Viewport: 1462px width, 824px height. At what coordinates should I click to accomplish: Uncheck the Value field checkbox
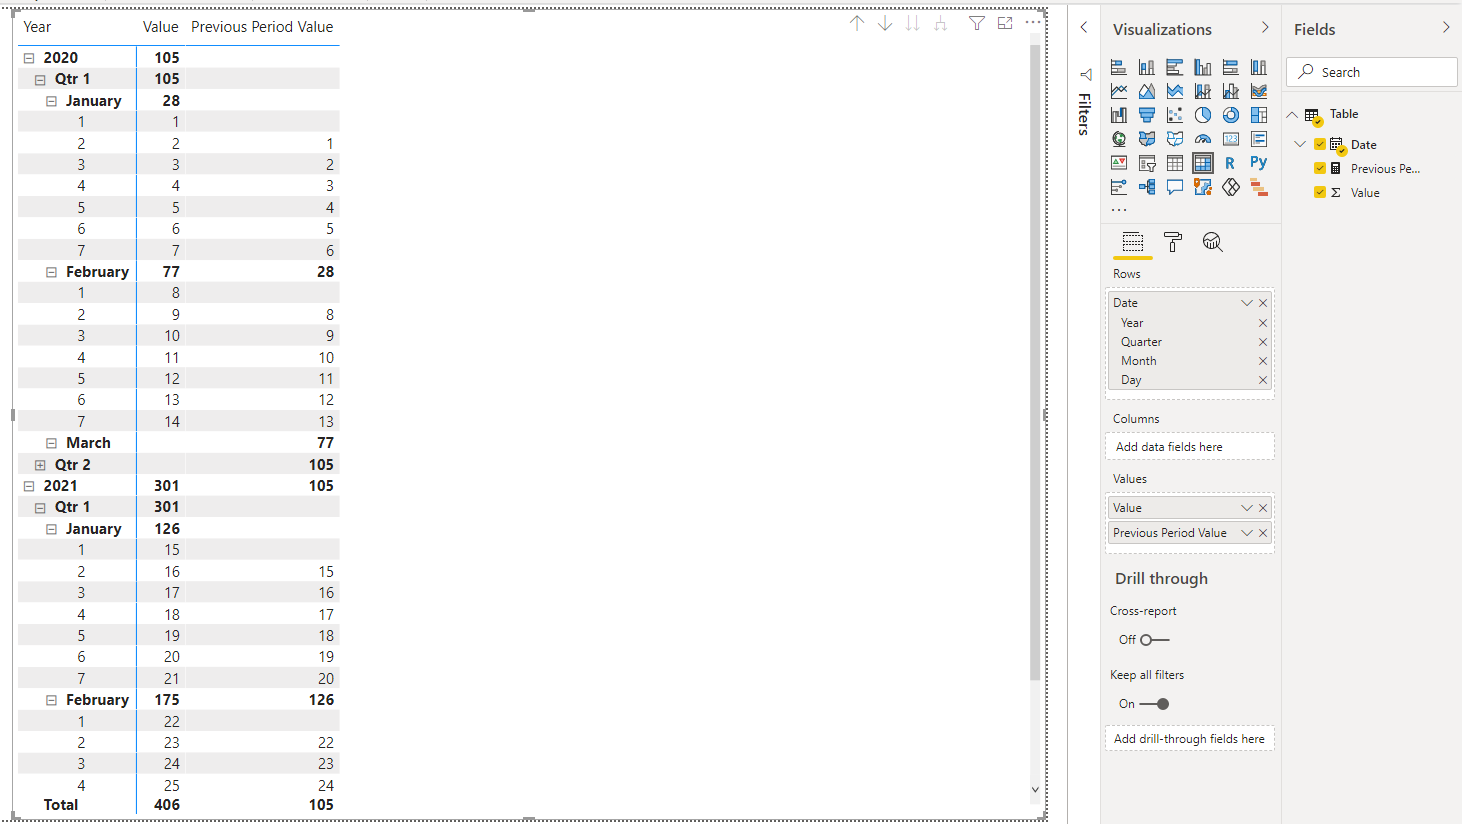[1320, 193]
